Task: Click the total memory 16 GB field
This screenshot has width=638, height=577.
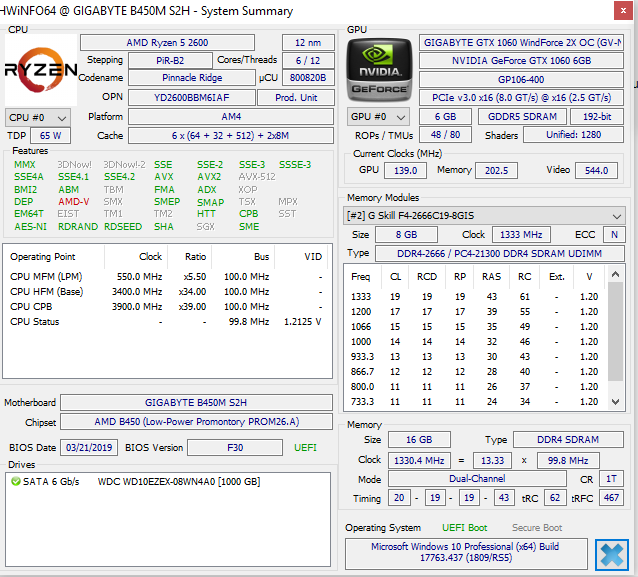Action: pyautogui.click(x=419, y=440)
